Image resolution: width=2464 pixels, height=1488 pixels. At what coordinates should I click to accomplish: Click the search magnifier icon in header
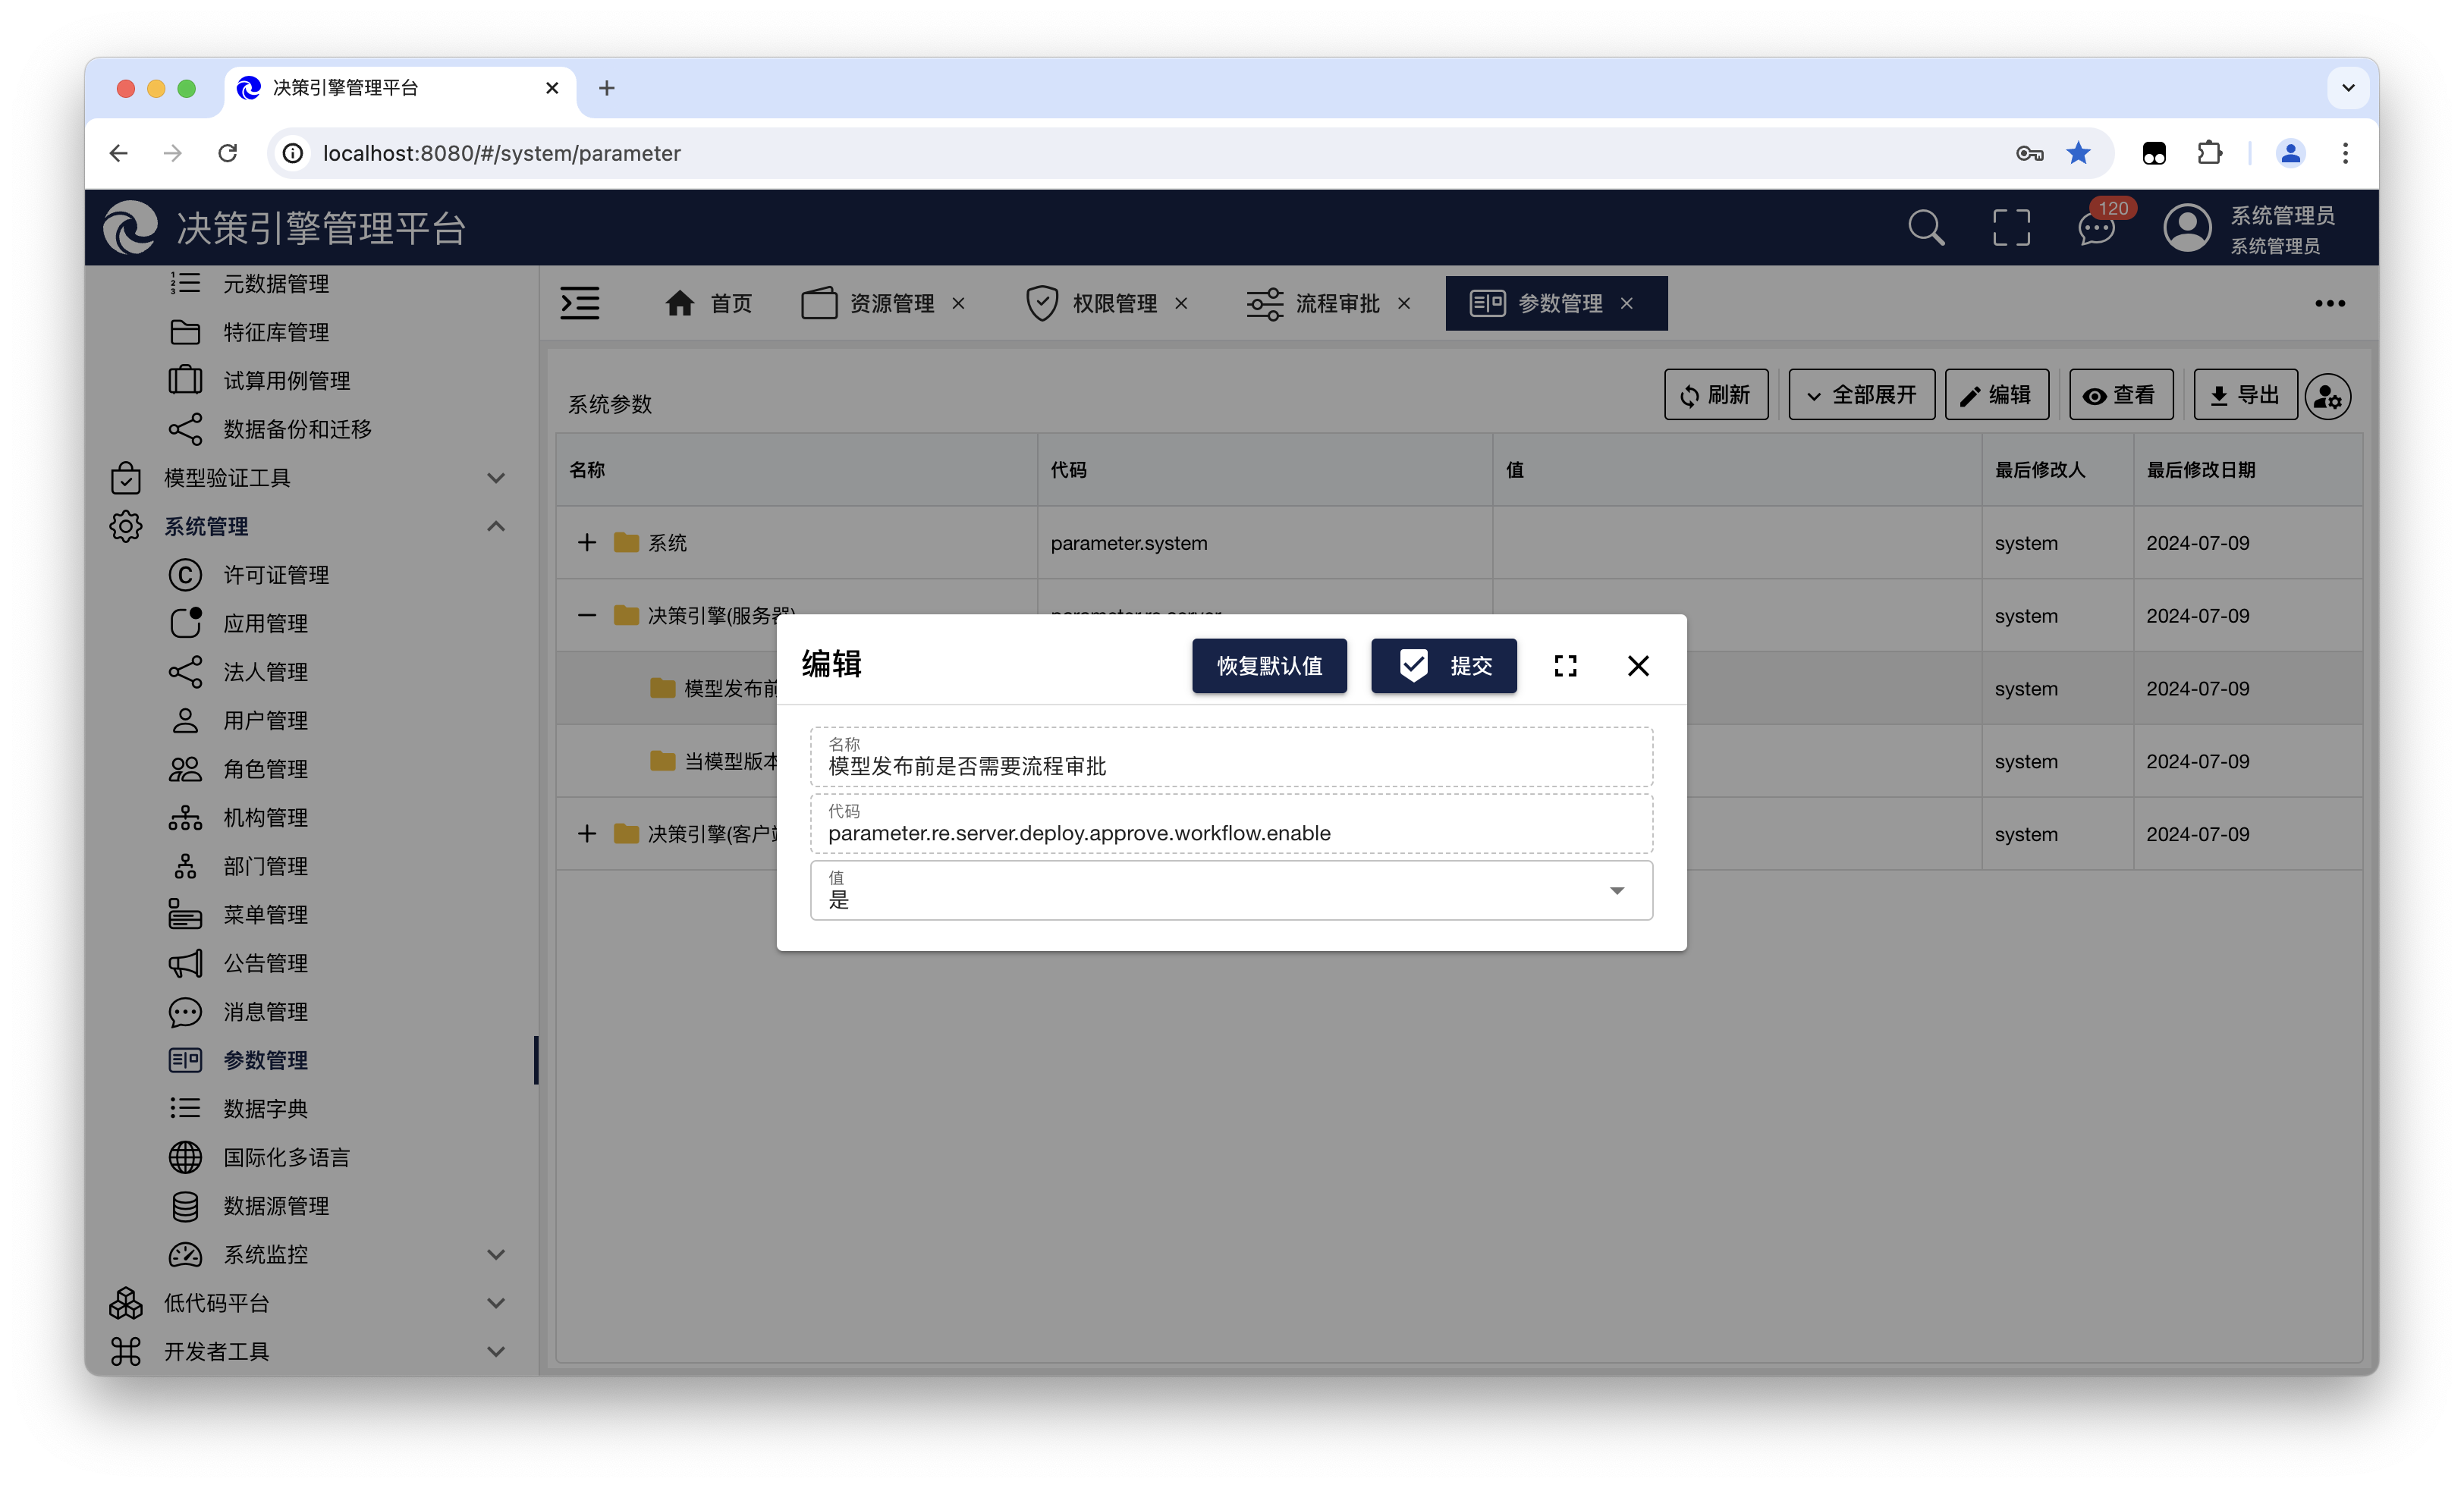[1925, 228]
